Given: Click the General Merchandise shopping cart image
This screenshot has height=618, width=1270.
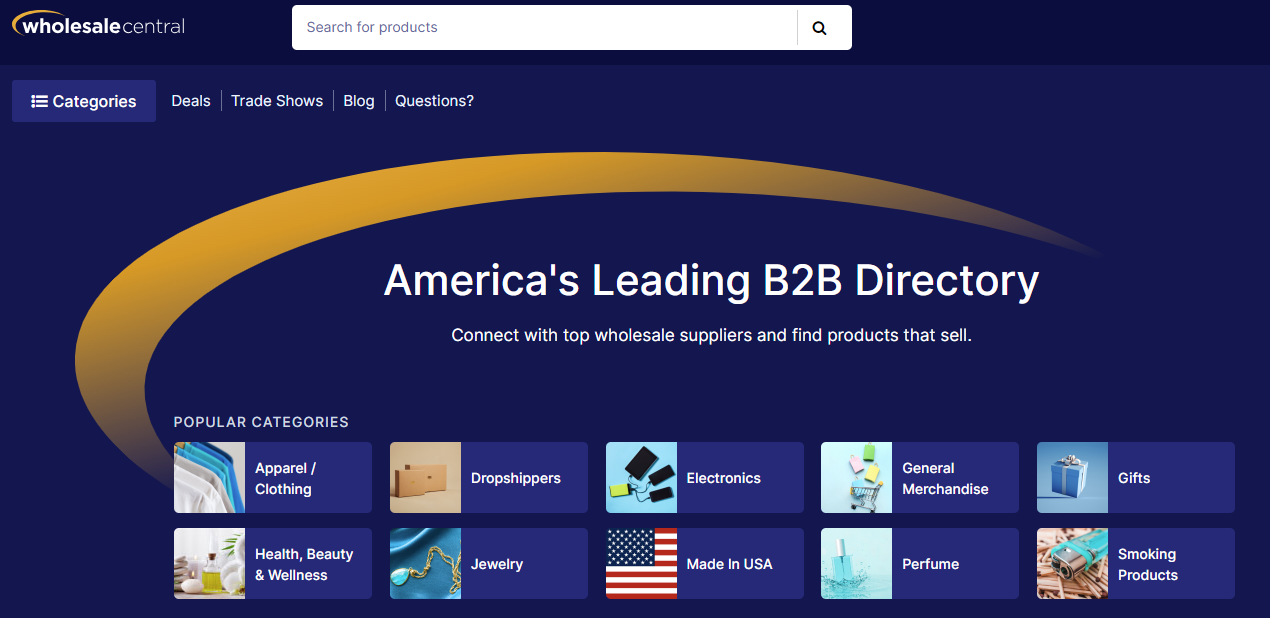Looking at the screenshot, I should tap(856, 477).
